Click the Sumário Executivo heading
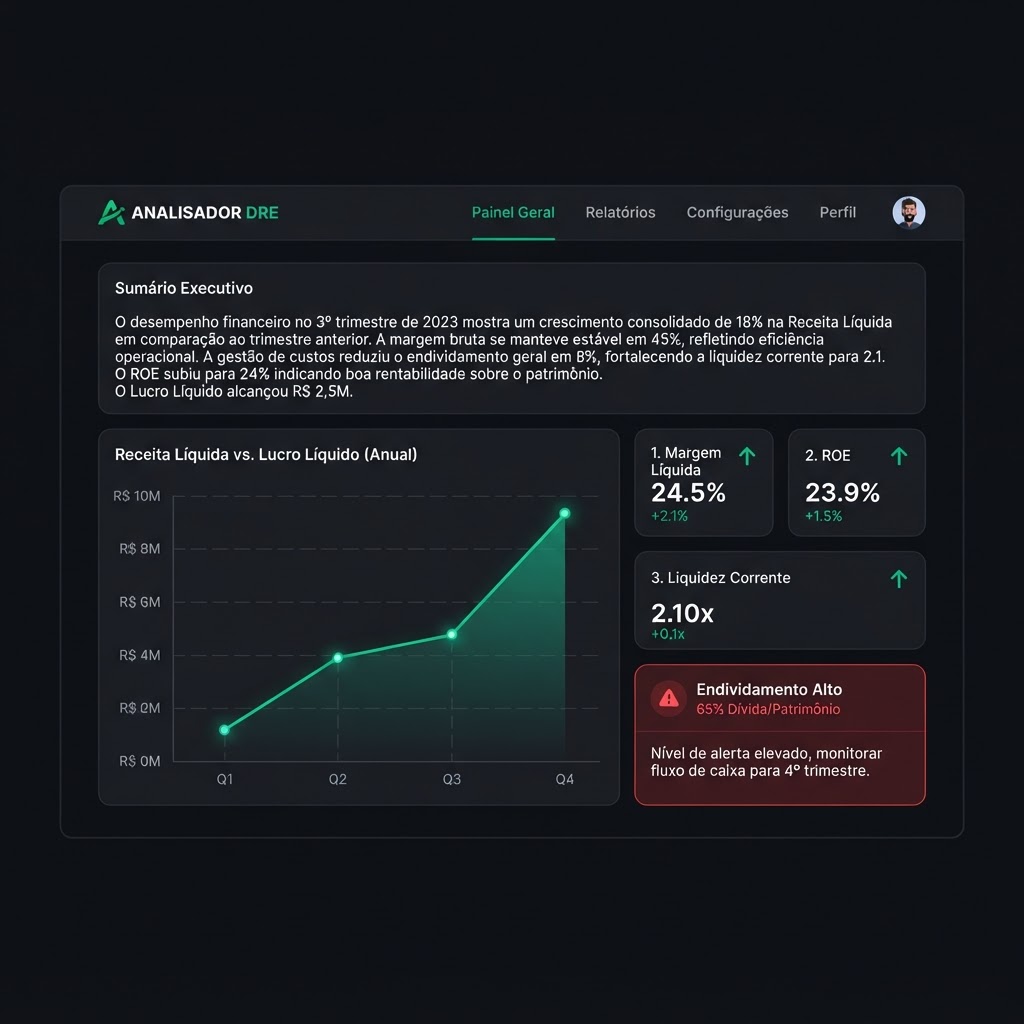This screenshot has width=1024, height=1024. pyautogui.click(x=184, y=288)
